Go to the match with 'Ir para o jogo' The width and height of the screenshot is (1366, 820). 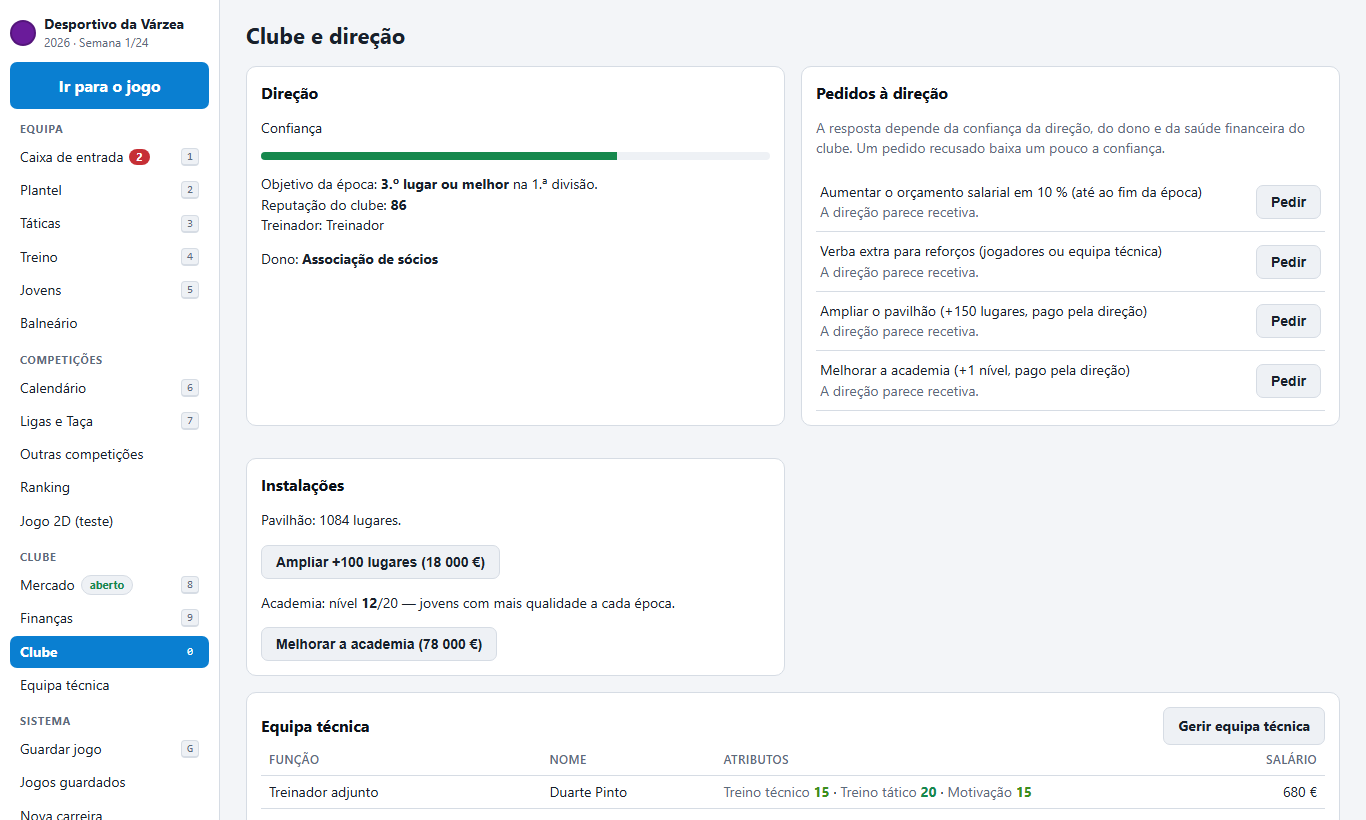coord(109,86)
